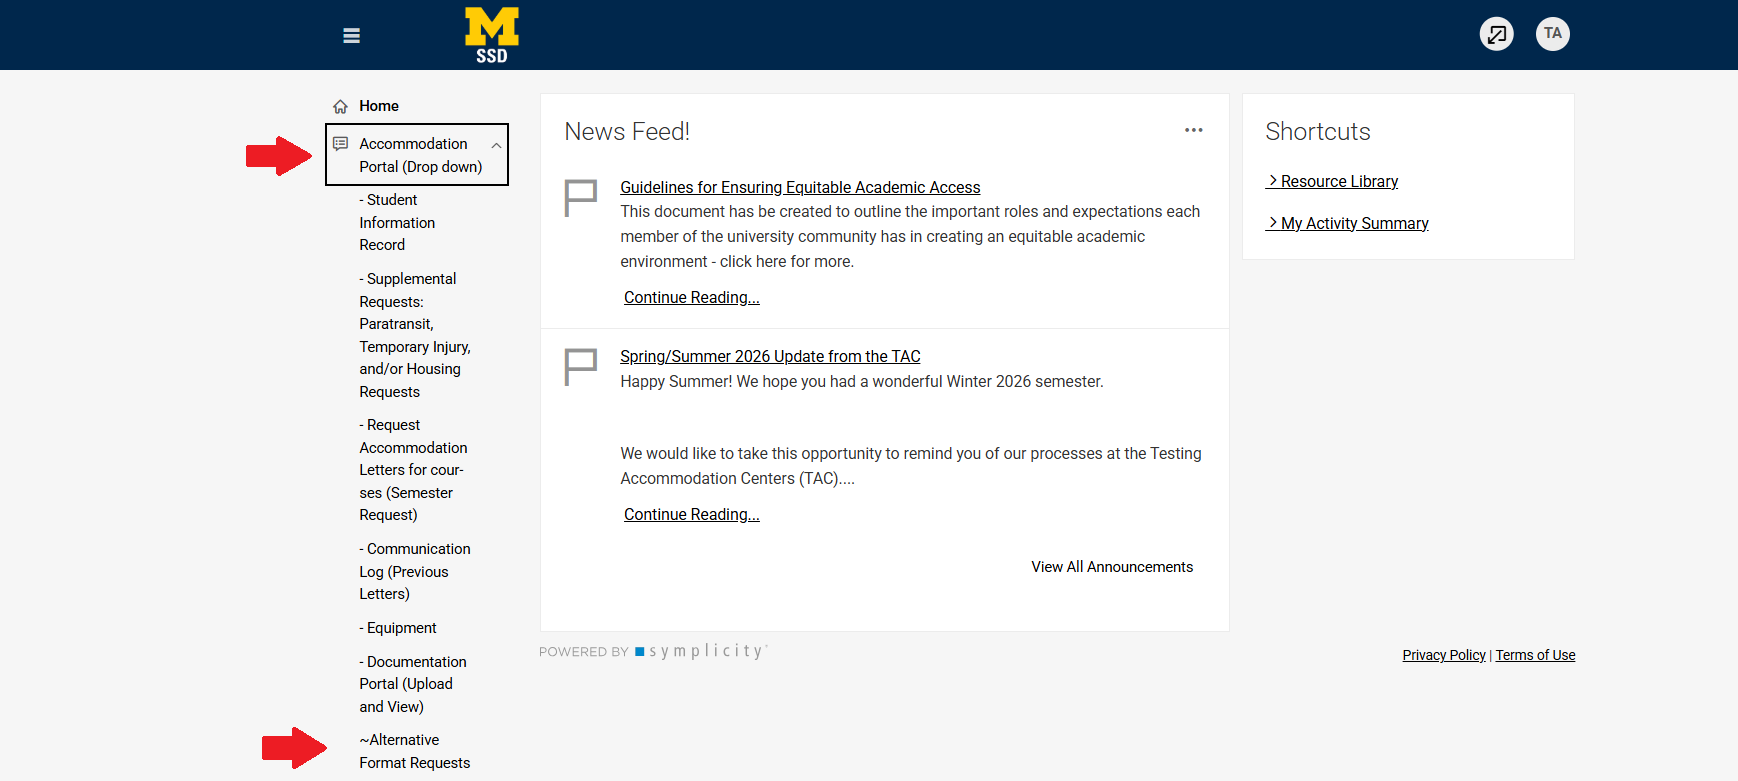The height and width of the screenshot is (781, 1738).
Task: Open Request Accommodation Letters for courses
Action: (413, 470)
